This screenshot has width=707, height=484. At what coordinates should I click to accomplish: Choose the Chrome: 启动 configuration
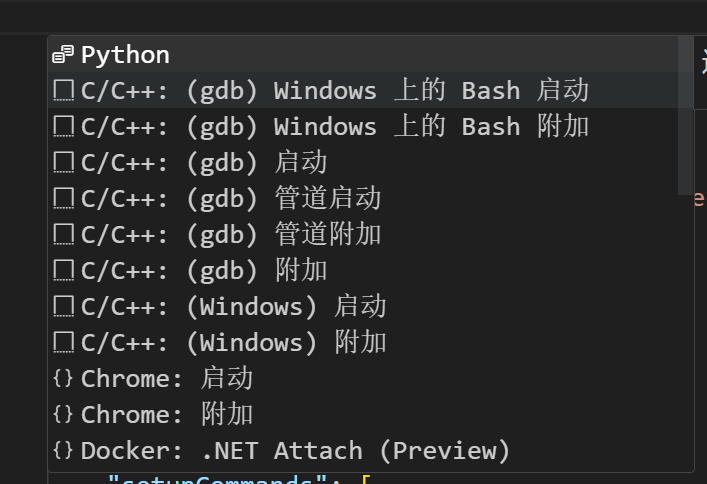(x=363, y=379)
